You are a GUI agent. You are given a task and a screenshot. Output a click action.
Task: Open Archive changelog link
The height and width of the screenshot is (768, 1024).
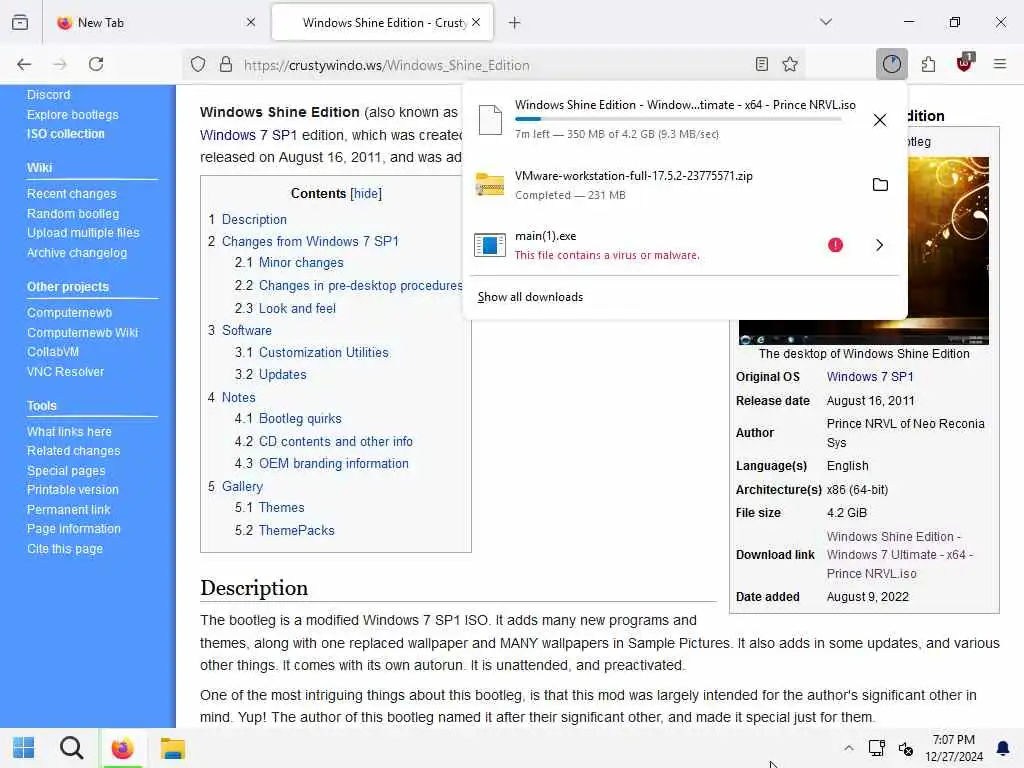tap(77, 253)
